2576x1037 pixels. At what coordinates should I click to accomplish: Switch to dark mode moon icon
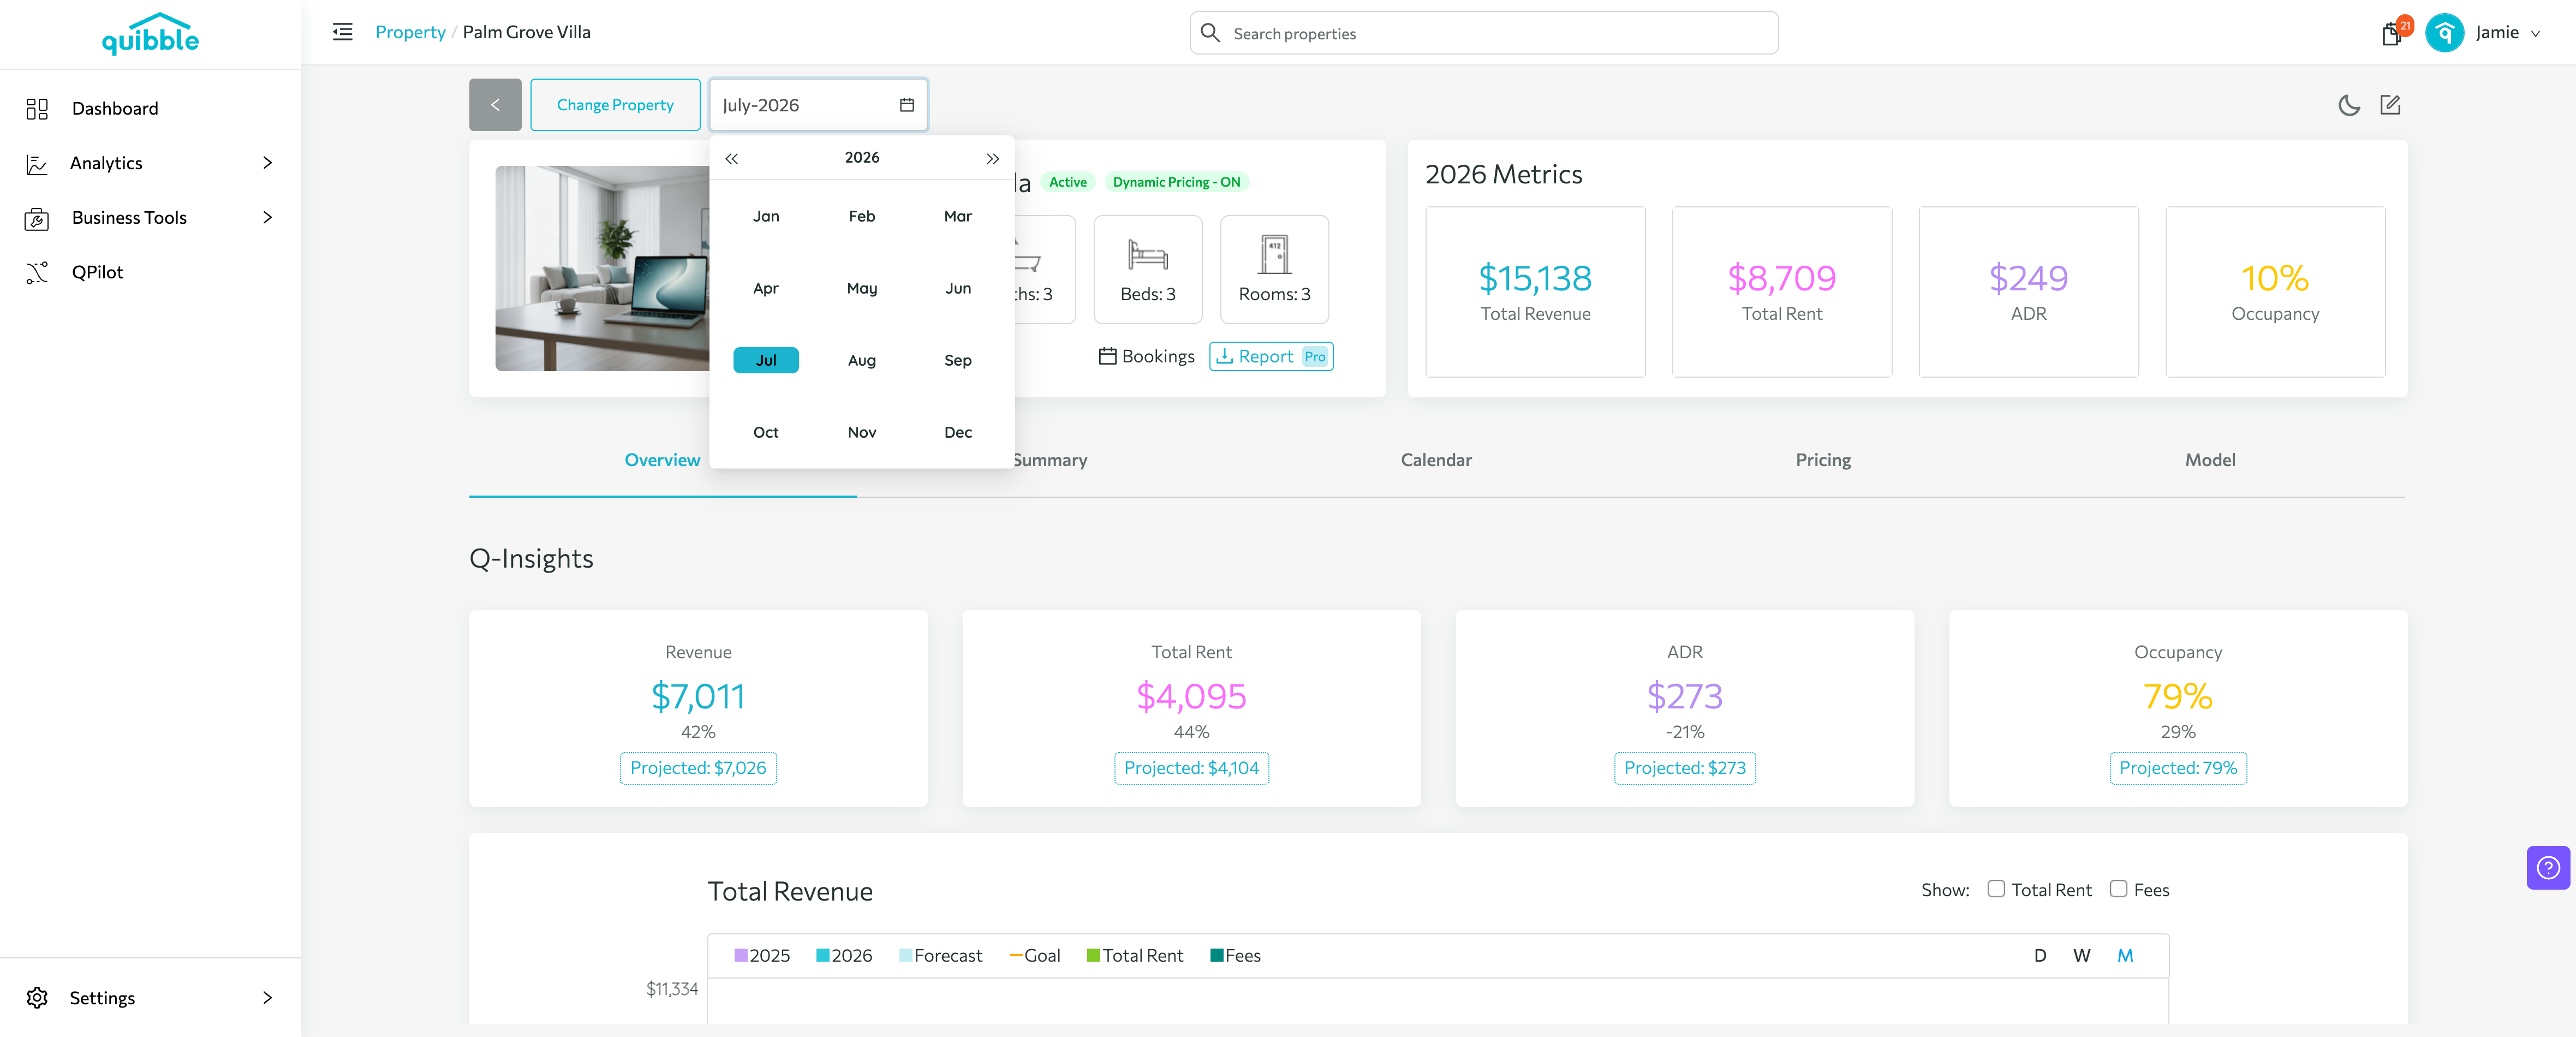(2348, 105)
